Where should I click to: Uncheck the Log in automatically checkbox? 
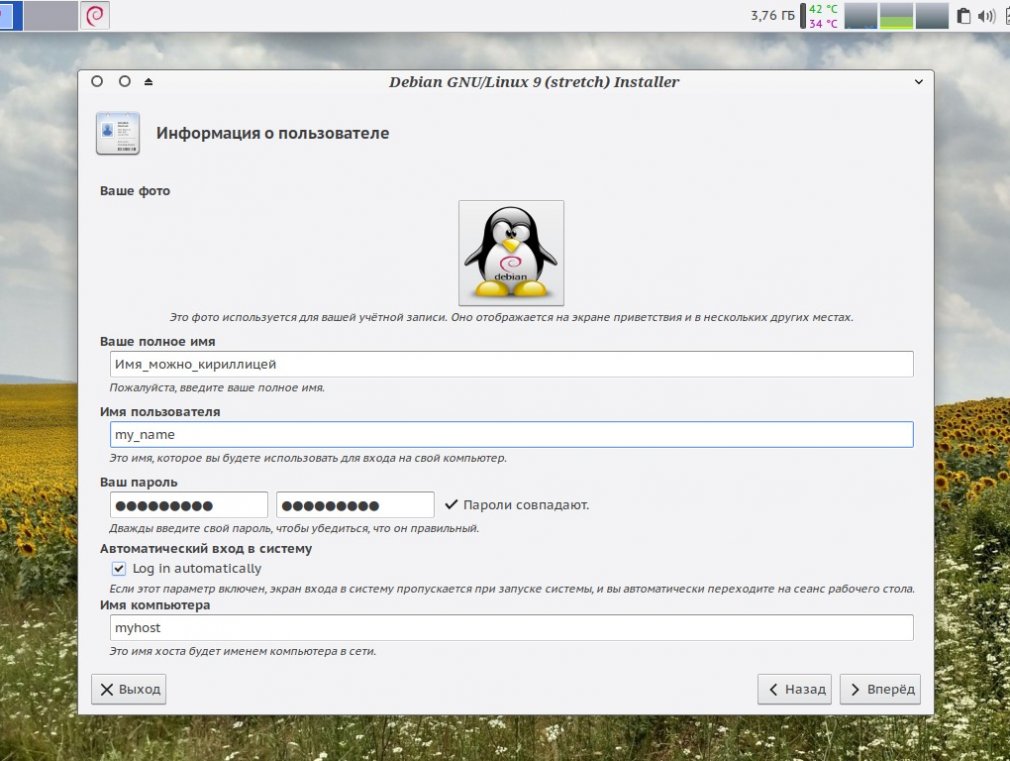click(x=119, y=568)
